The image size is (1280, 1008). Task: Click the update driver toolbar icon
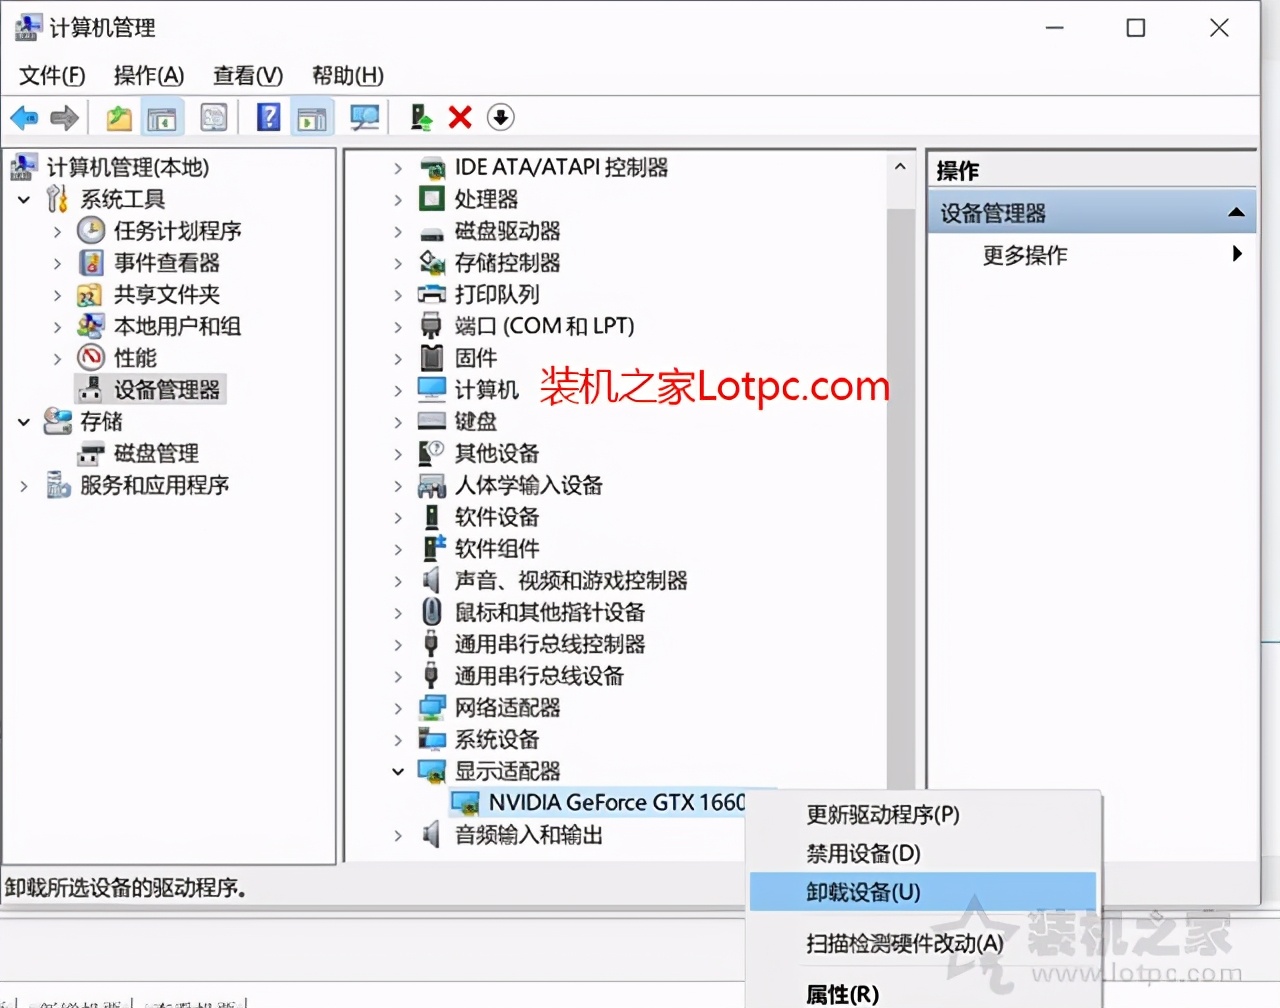(x=420, y=117)
